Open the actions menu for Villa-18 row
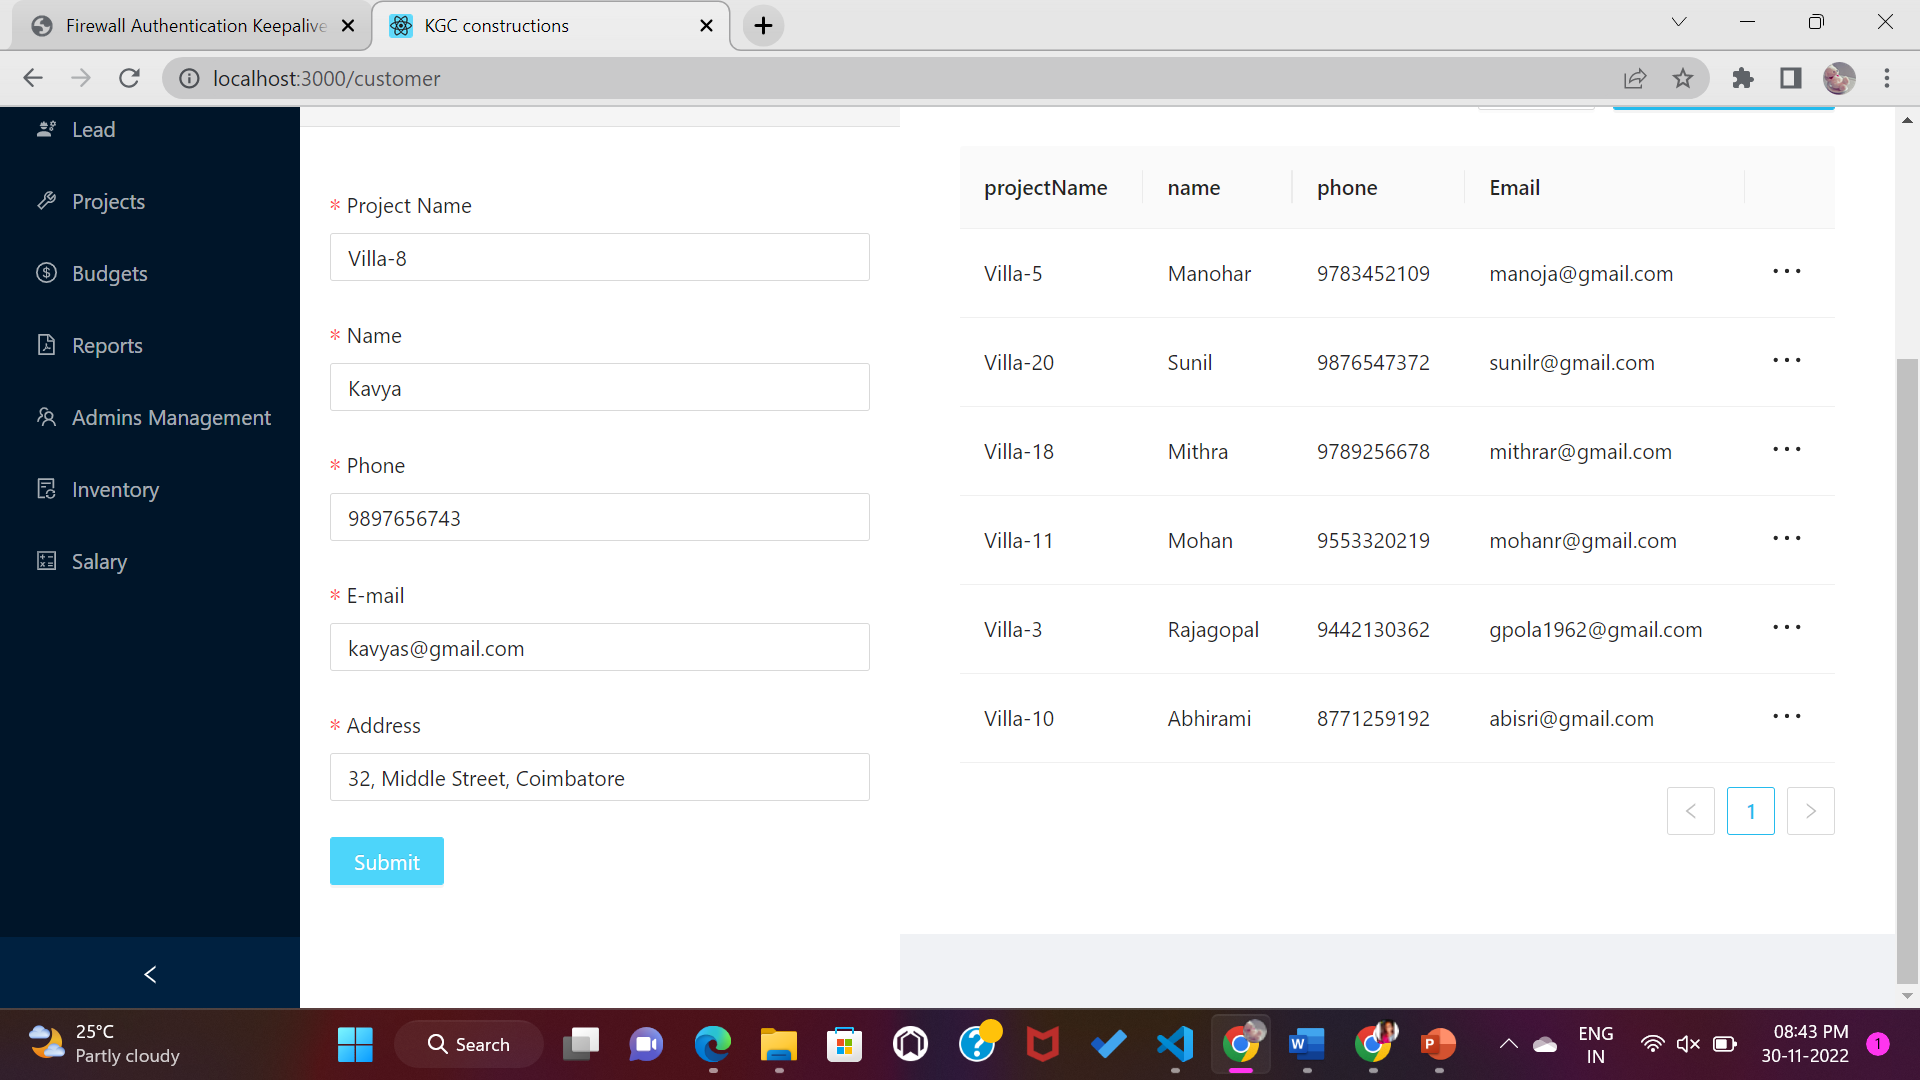The image size is (1920, 1080). coord(1786,449)
